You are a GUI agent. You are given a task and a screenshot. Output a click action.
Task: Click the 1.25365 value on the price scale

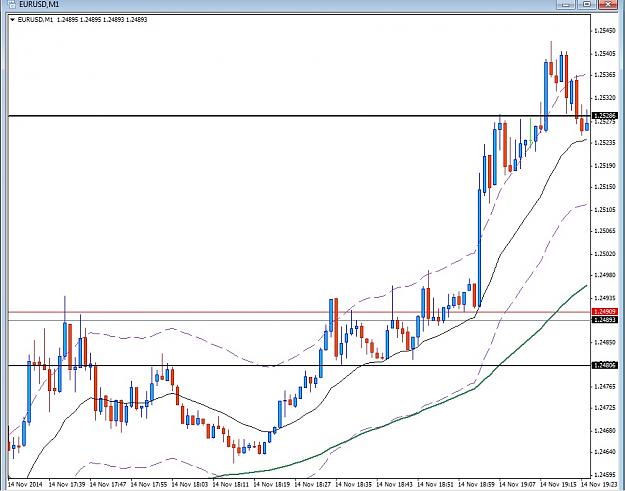pos(605,75)
